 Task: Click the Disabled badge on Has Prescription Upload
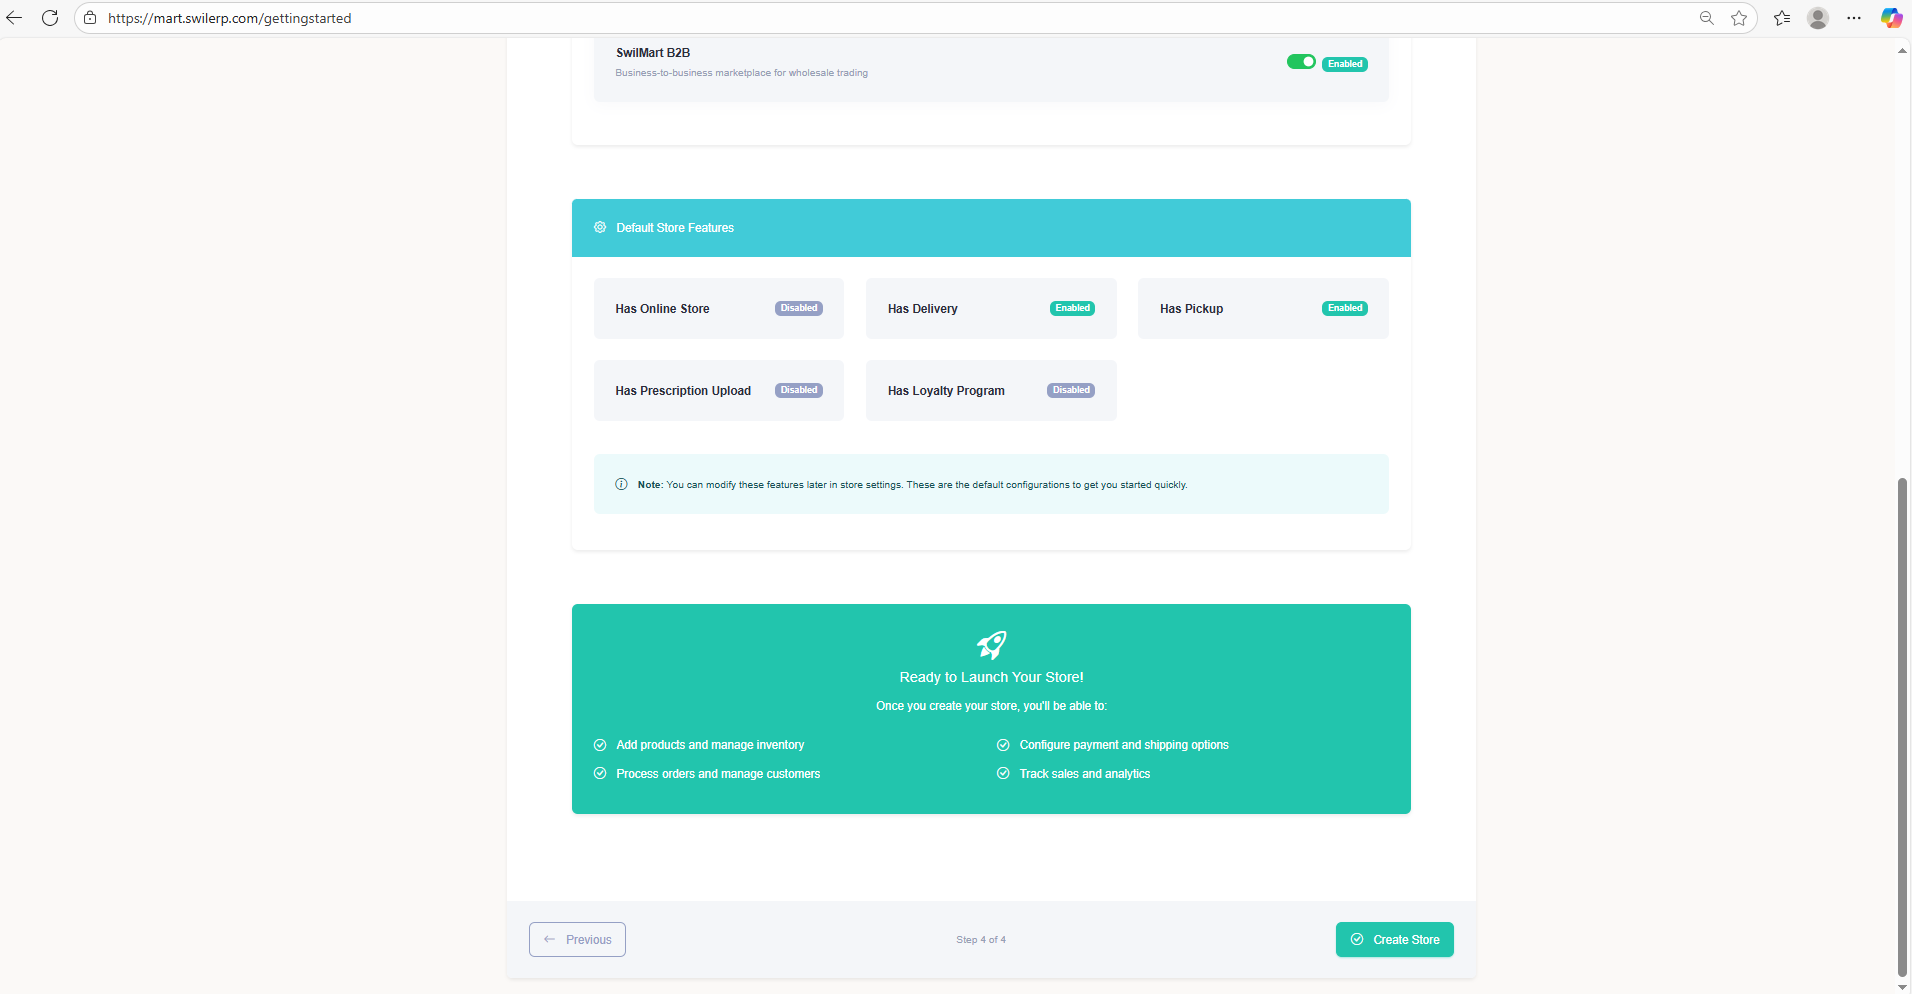(x=799, y=390)
